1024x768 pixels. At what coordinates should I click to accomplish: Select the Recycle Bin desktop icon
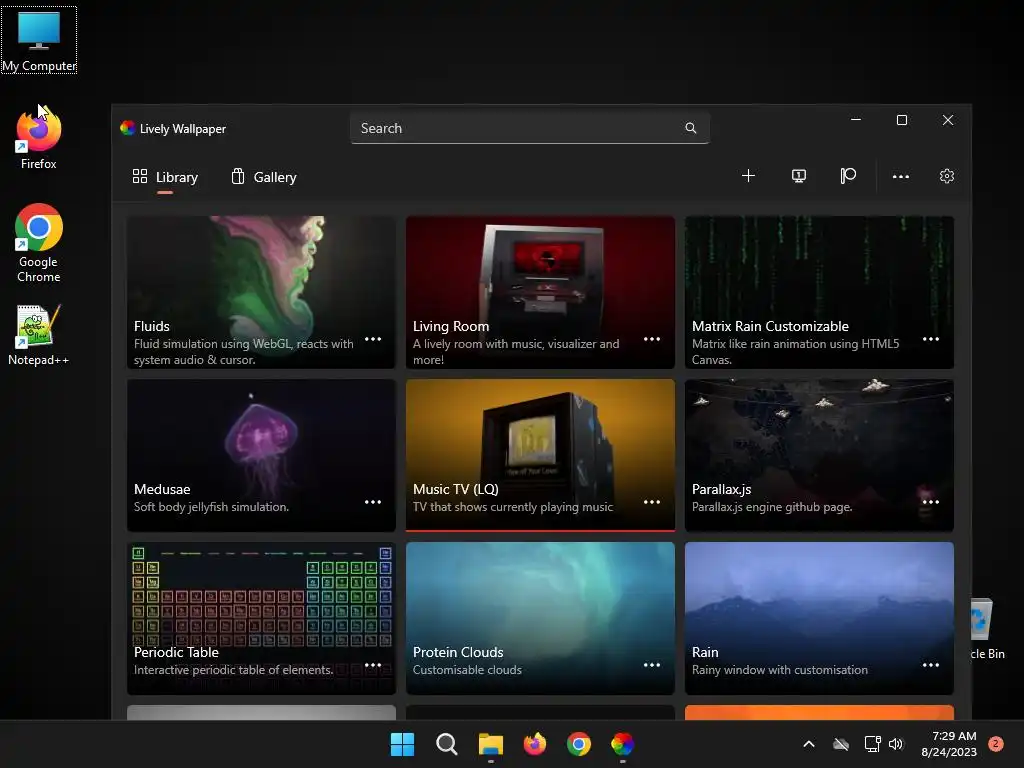click(x=987, y=628)
